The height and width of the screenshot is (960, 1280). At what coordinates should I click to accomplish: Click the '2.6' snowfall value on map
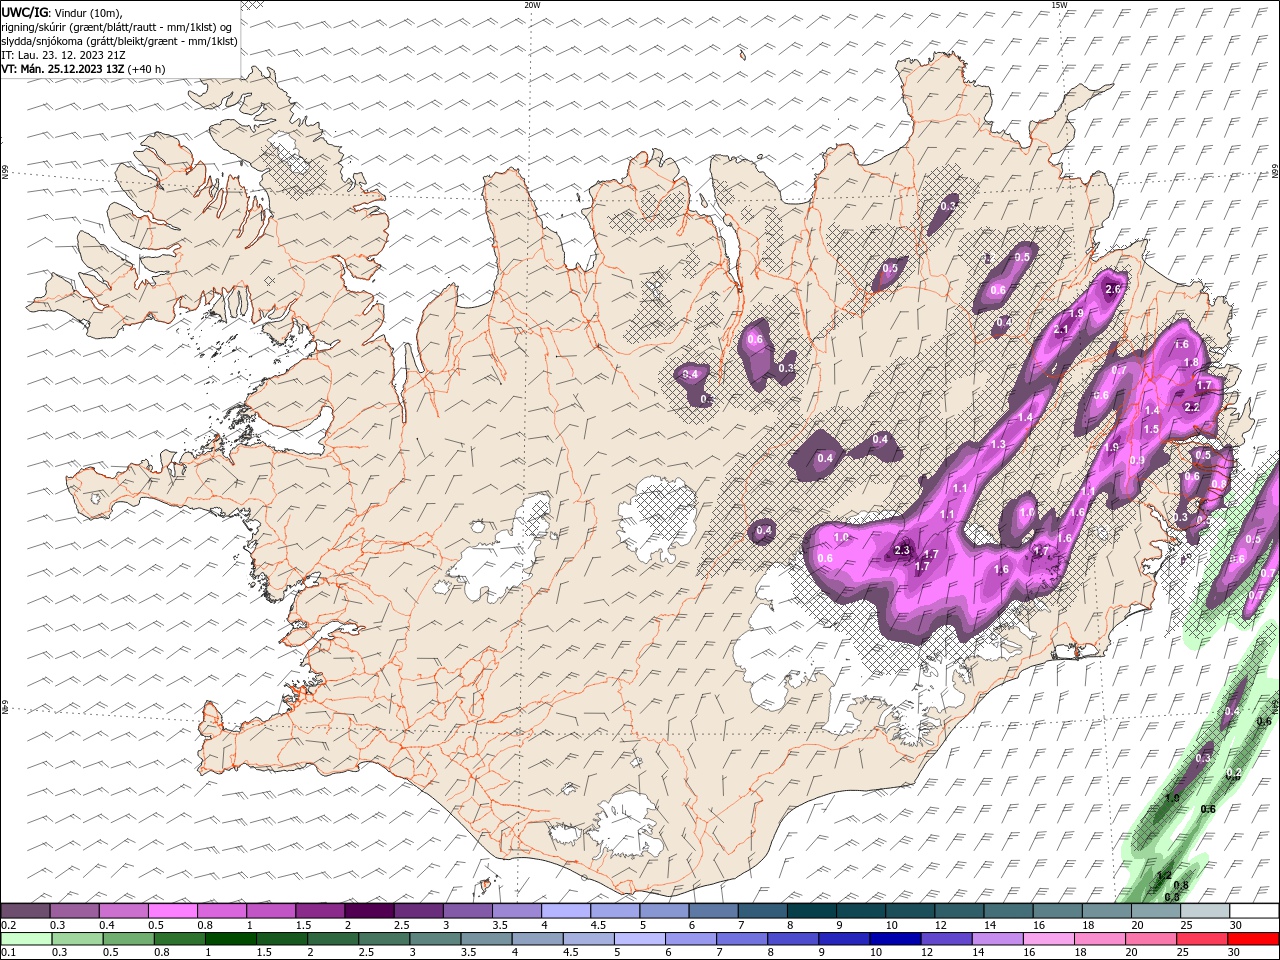[1114, 289]
